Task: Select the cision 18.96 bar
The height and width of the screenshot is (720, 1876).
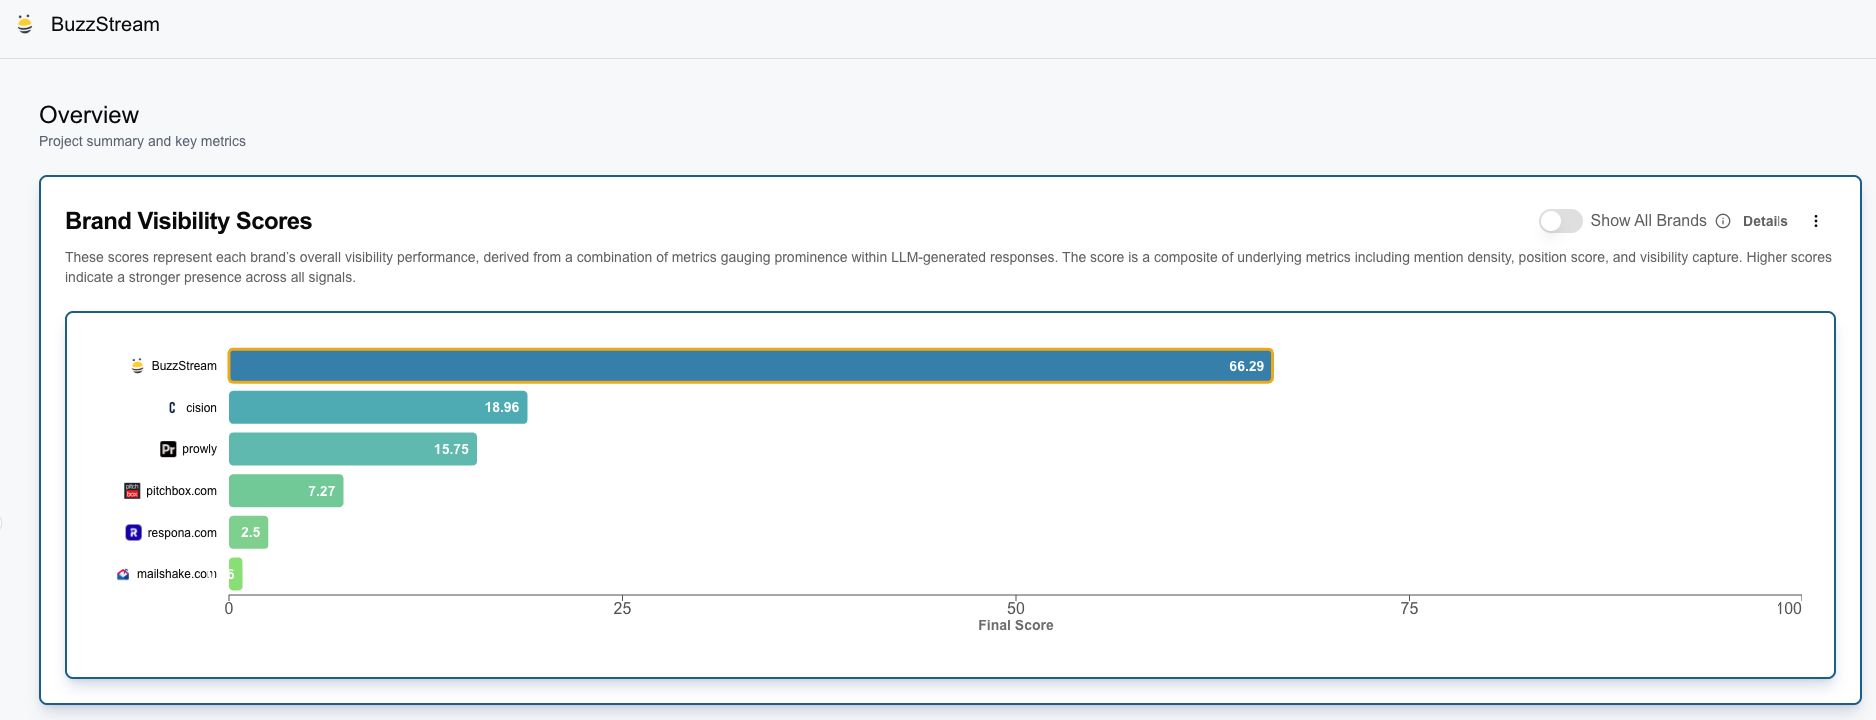Action: click(x=378, y=408)
